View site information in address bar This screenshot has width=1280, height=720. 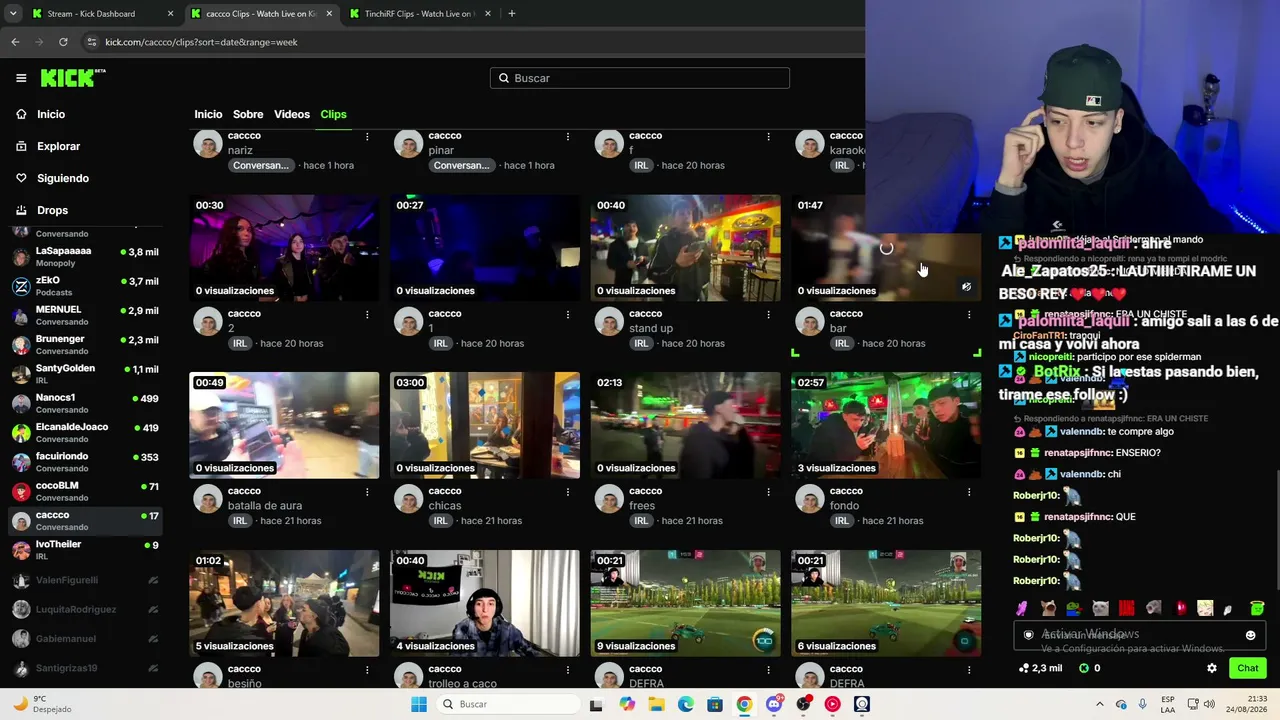click(92, 42)
